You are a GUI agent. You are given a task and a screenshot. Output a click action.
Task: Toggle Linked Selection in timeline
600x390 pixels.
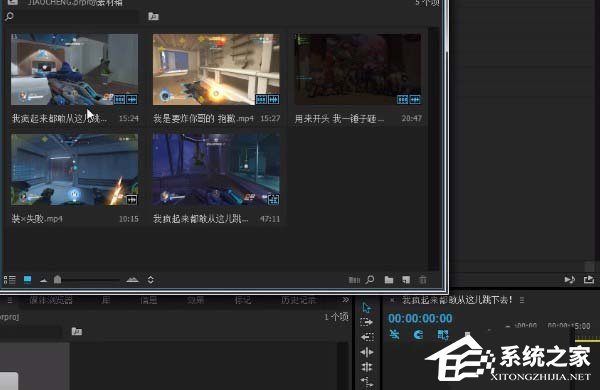pos(443,335)
